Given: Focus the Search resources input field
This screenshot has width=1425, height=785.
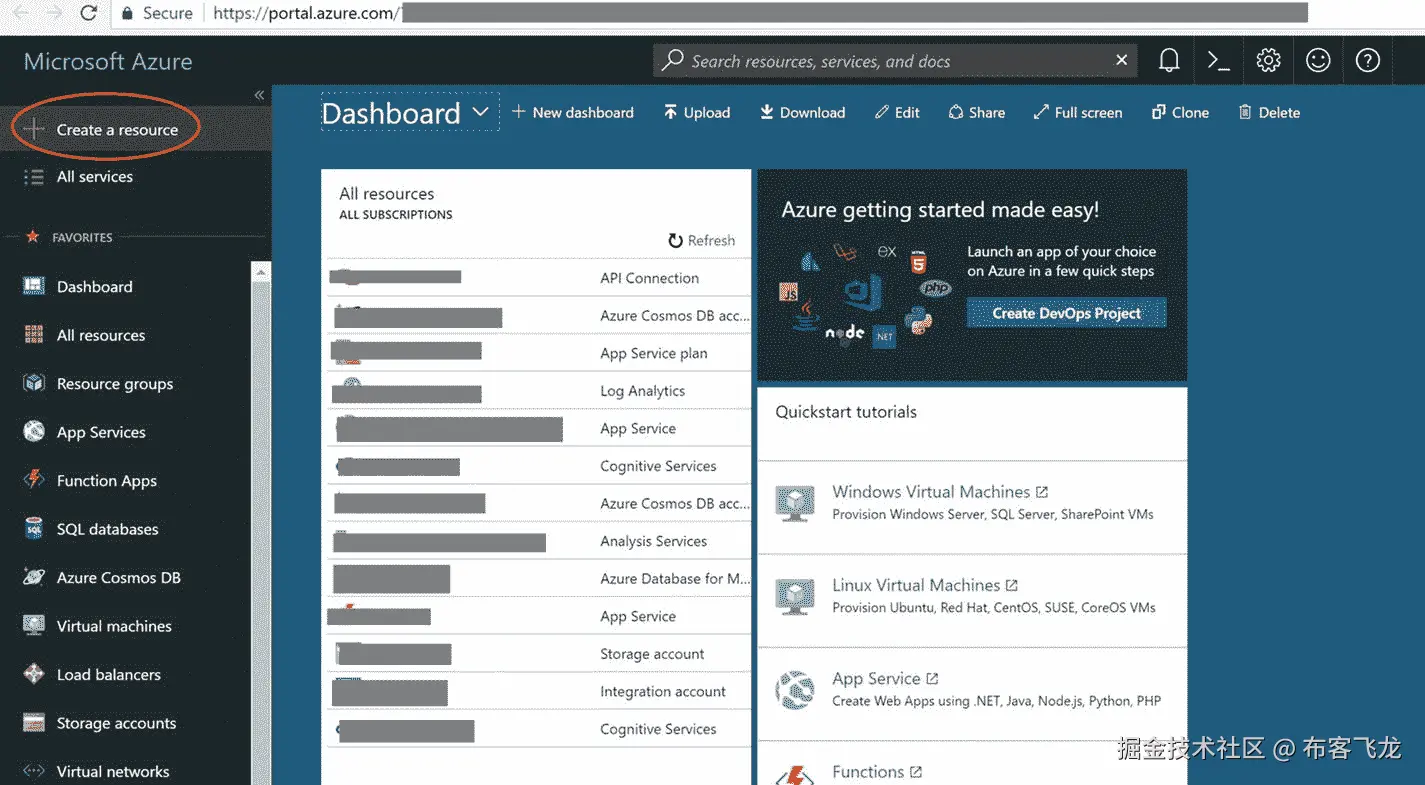Looking at the screenshot, I should [895, 61].
